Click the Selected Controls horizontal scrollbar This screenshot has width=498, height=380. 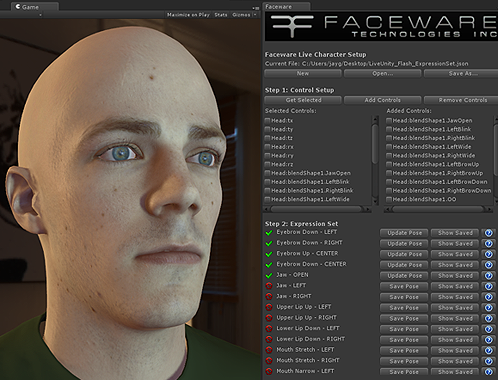(x=317, y=209)
